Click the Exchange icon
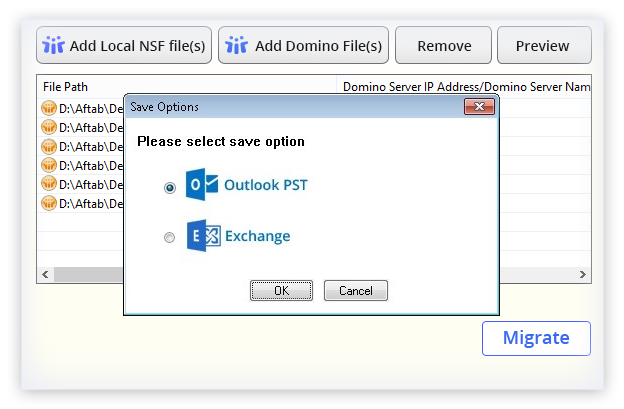This screenshot has width=624, height=409. [203, 236]
